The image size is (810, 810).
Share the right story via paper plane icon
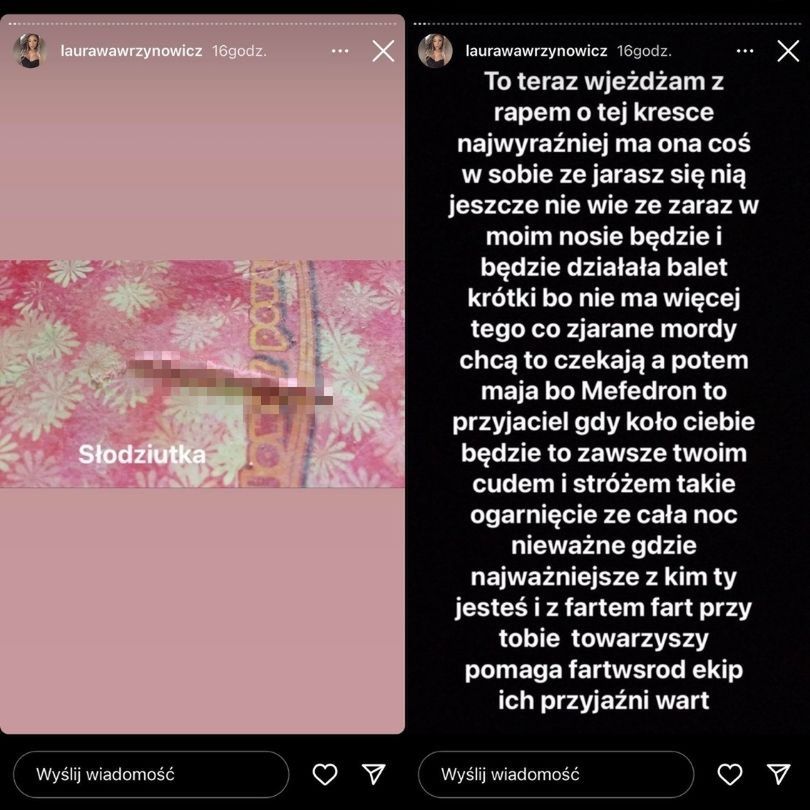[x=778, y=774]
